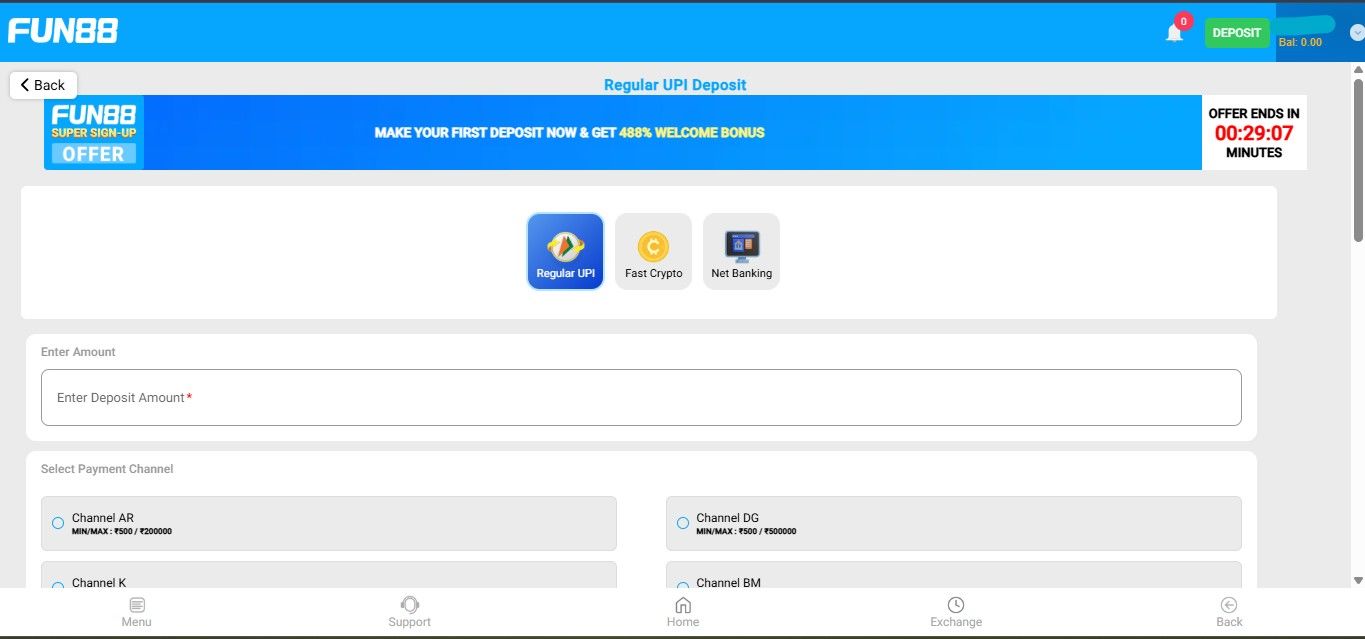Open Exchange from the bottom bar

coord(955,611)
